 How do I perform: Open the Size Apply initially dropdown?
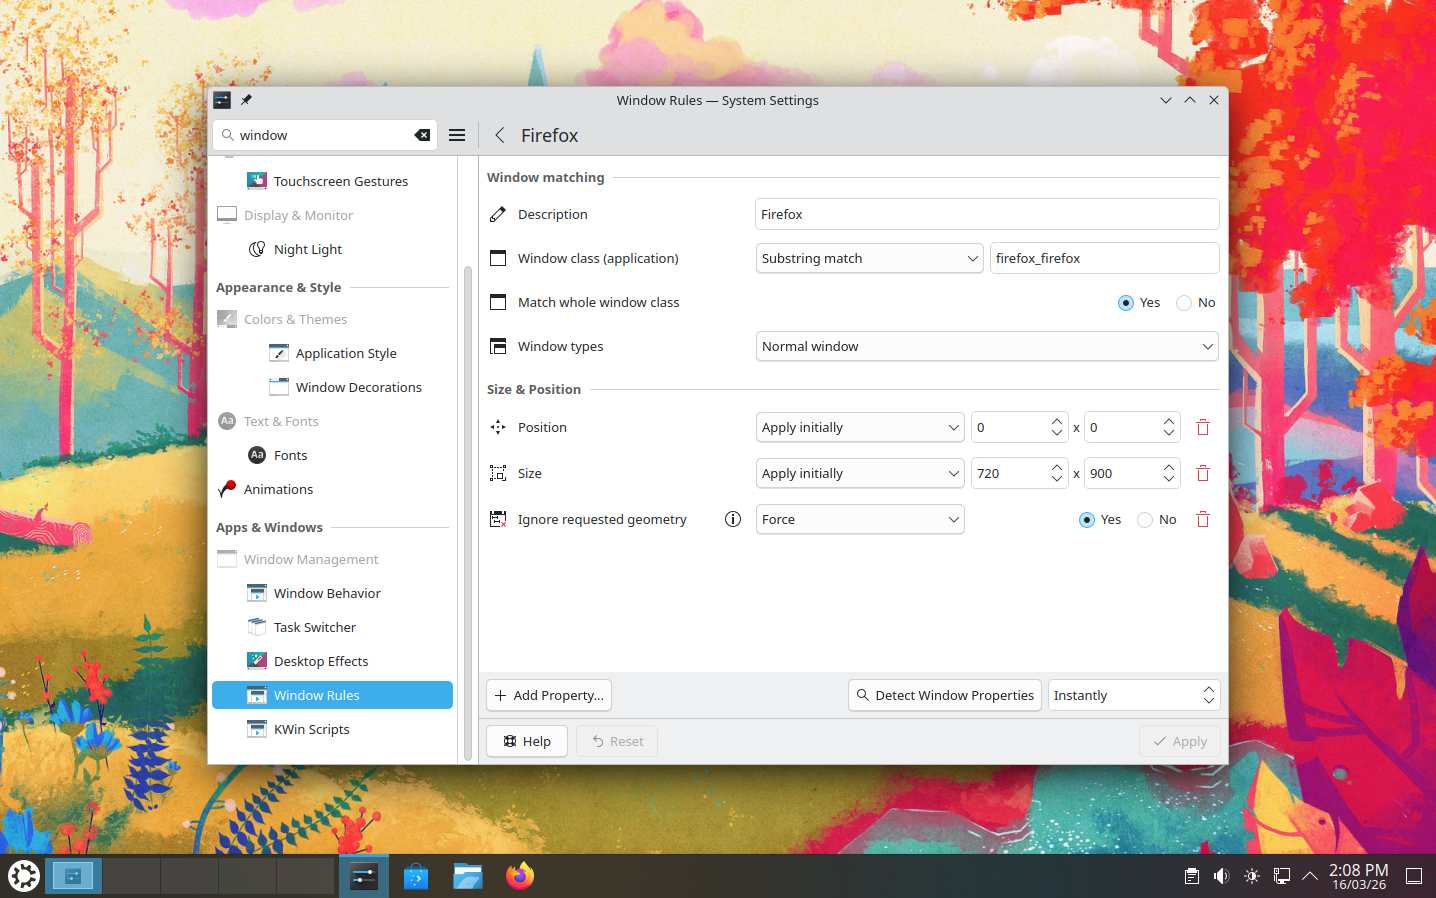point(860,473)
